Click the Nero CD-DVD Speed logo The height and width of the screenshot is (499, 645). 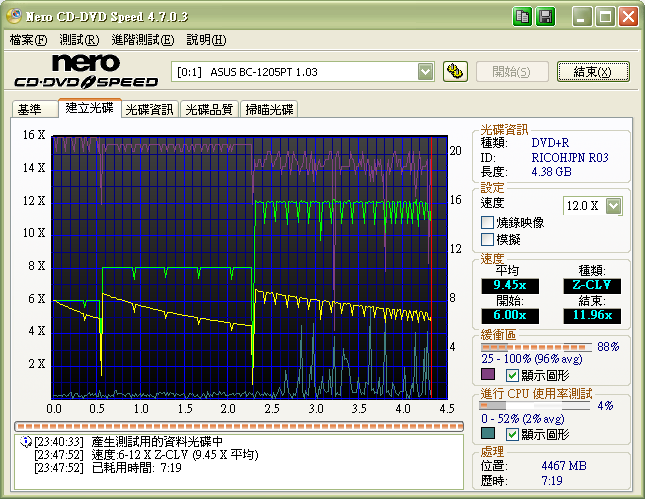pos(86,71)
